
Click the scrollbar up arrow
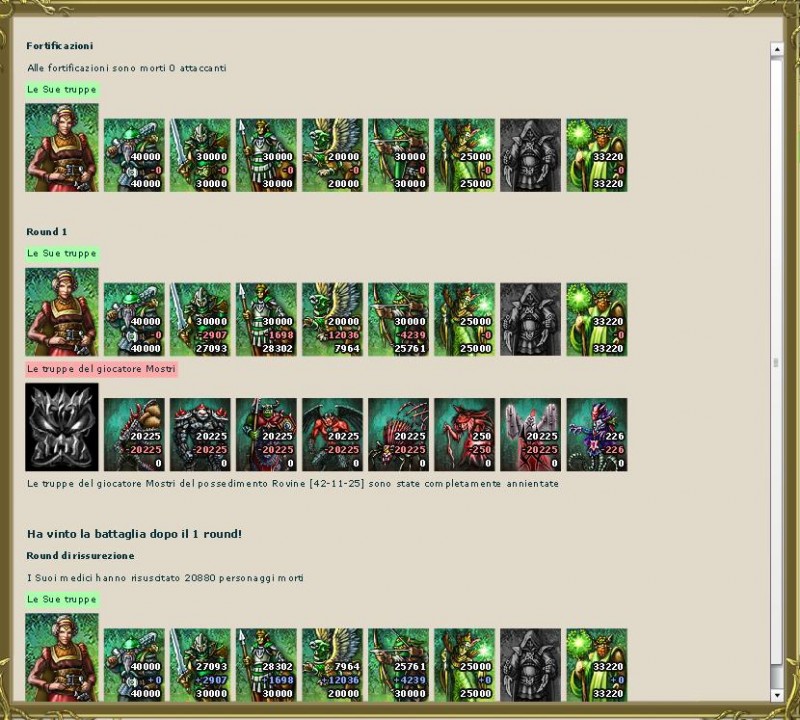coord(777,49)
